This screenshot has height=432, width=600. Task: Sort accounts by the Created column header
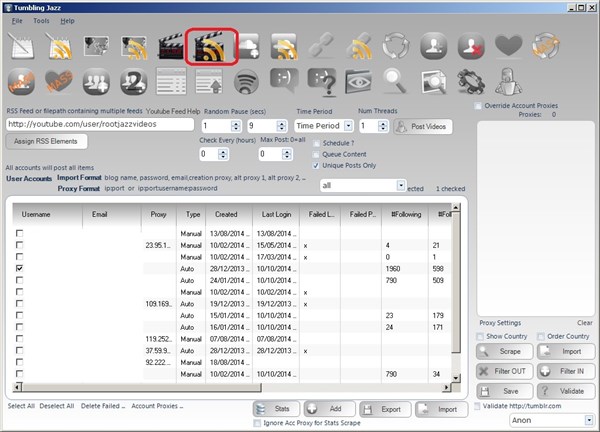pyautogui.click(x=229, y=215)
